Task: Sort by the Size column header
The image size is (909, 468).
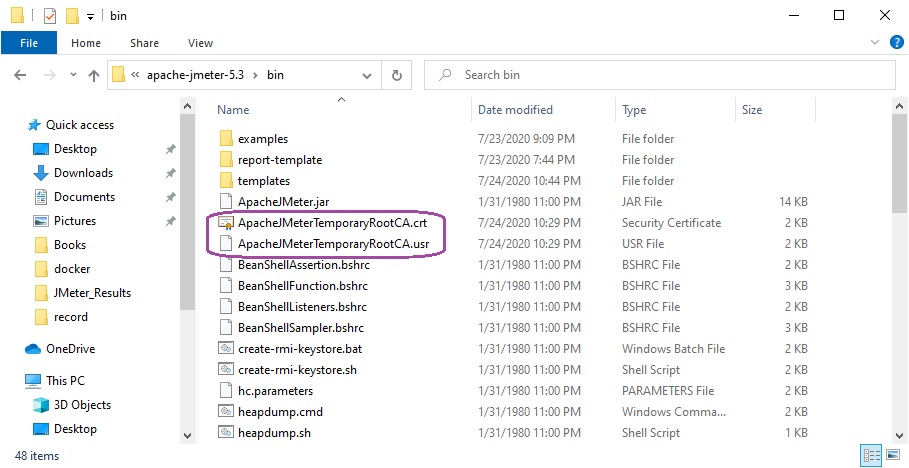Action: (x=752, y=110)
